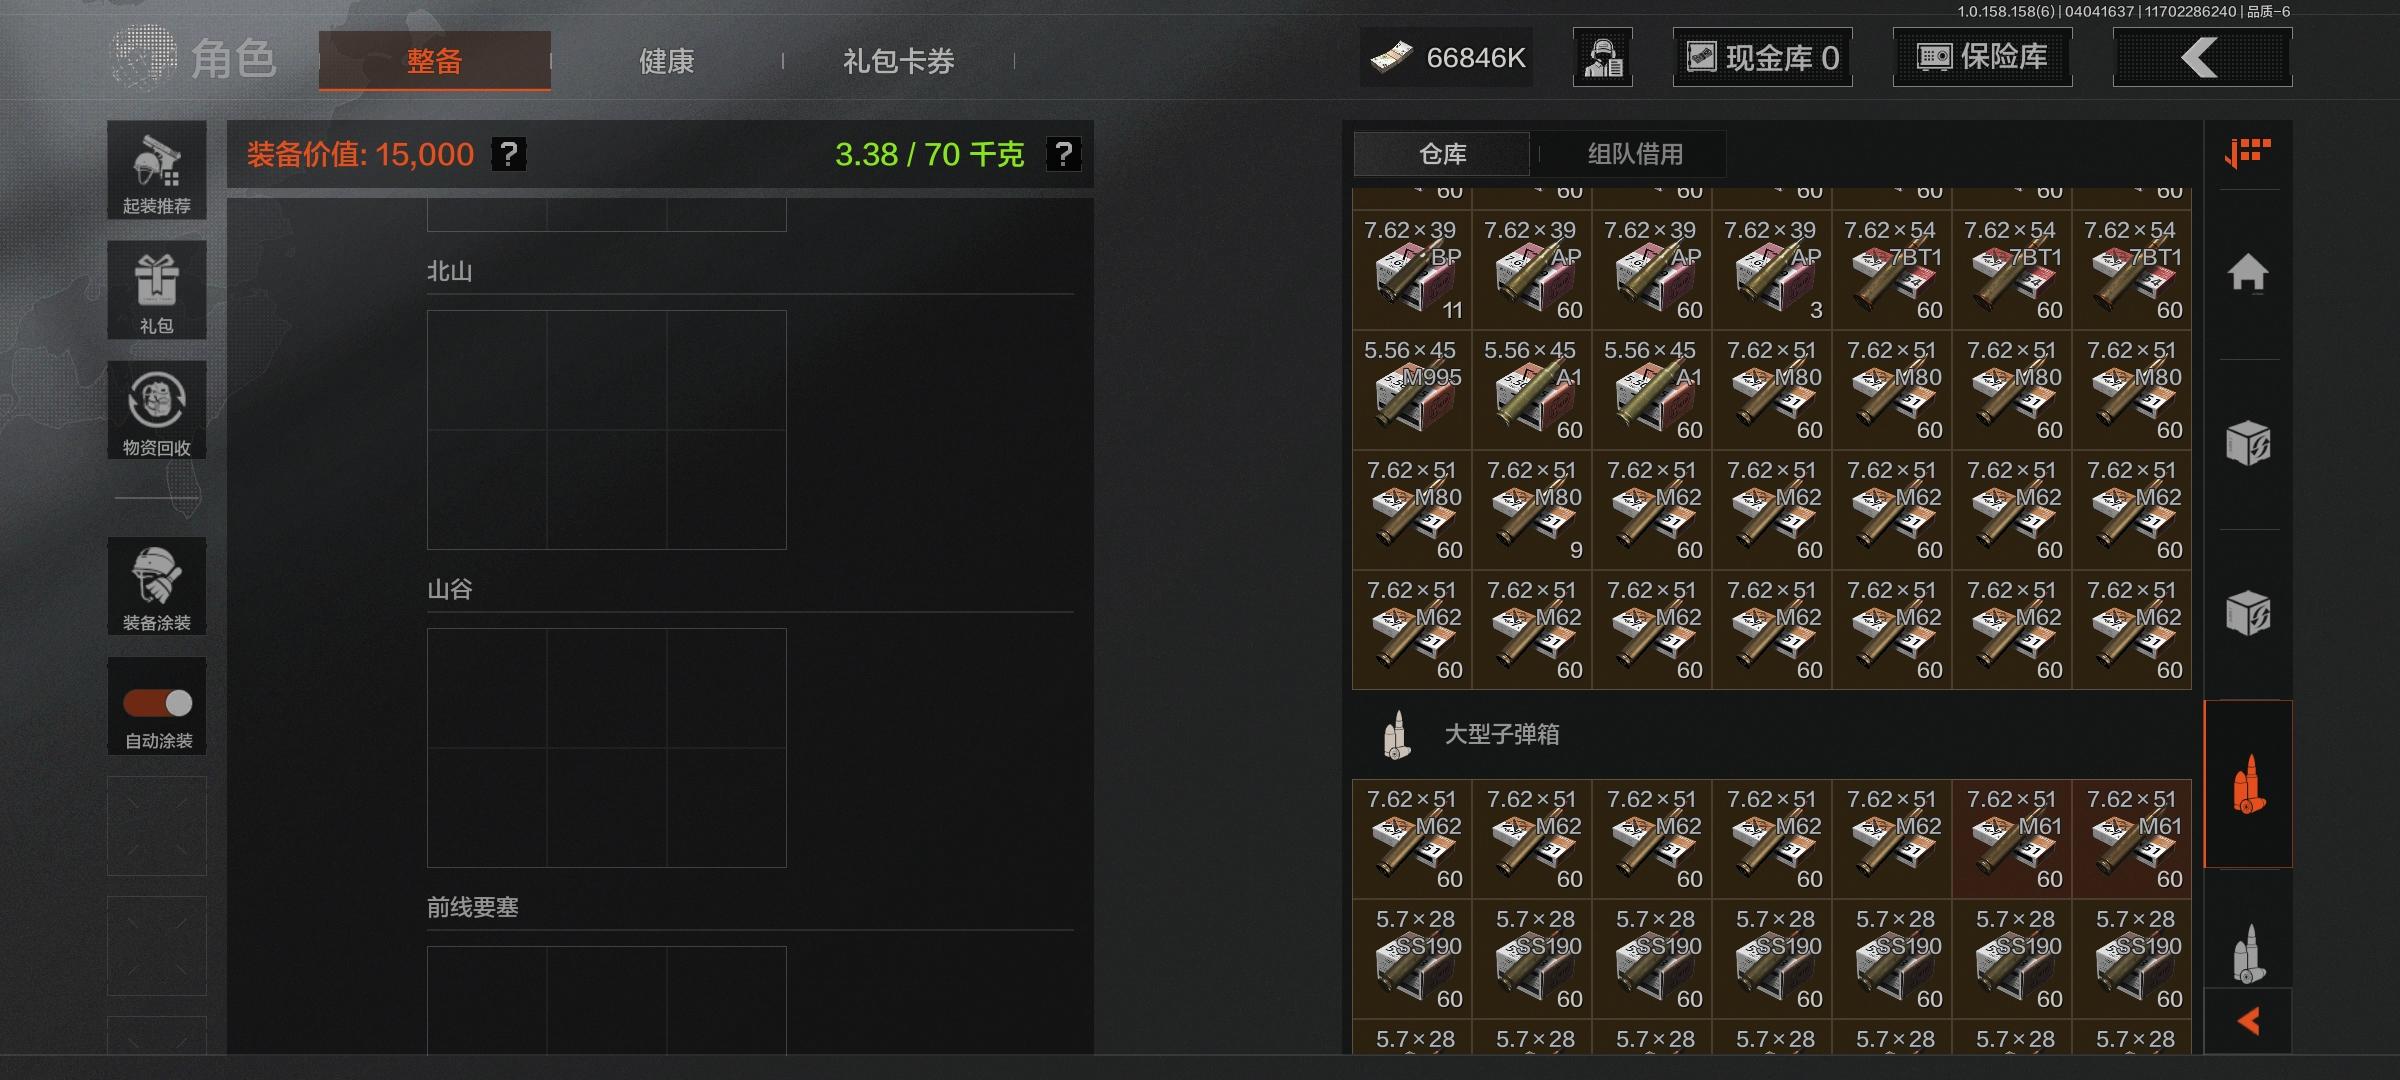2400x1080 pixels.
Task: Open the 起装推荐 loadout recommendation icon
Action: (157, 171)
